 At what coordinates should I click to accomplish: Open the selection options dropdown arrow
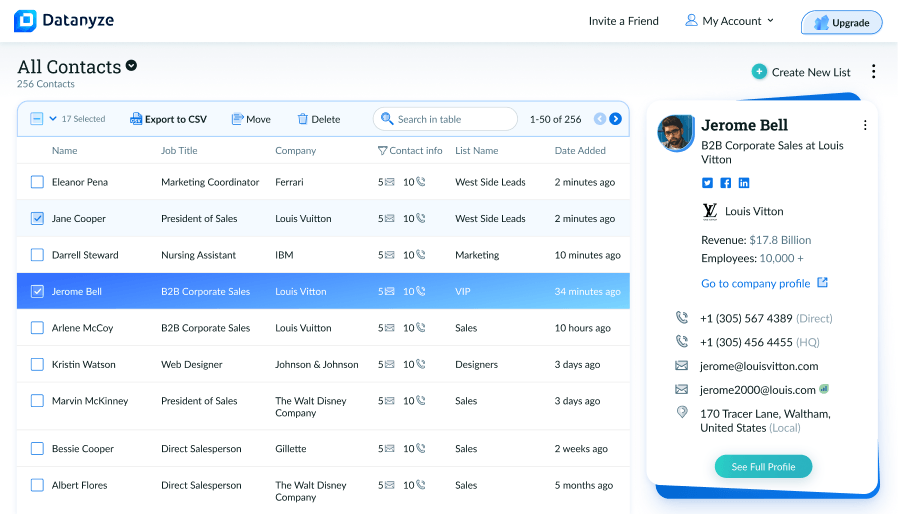(53, 119)
